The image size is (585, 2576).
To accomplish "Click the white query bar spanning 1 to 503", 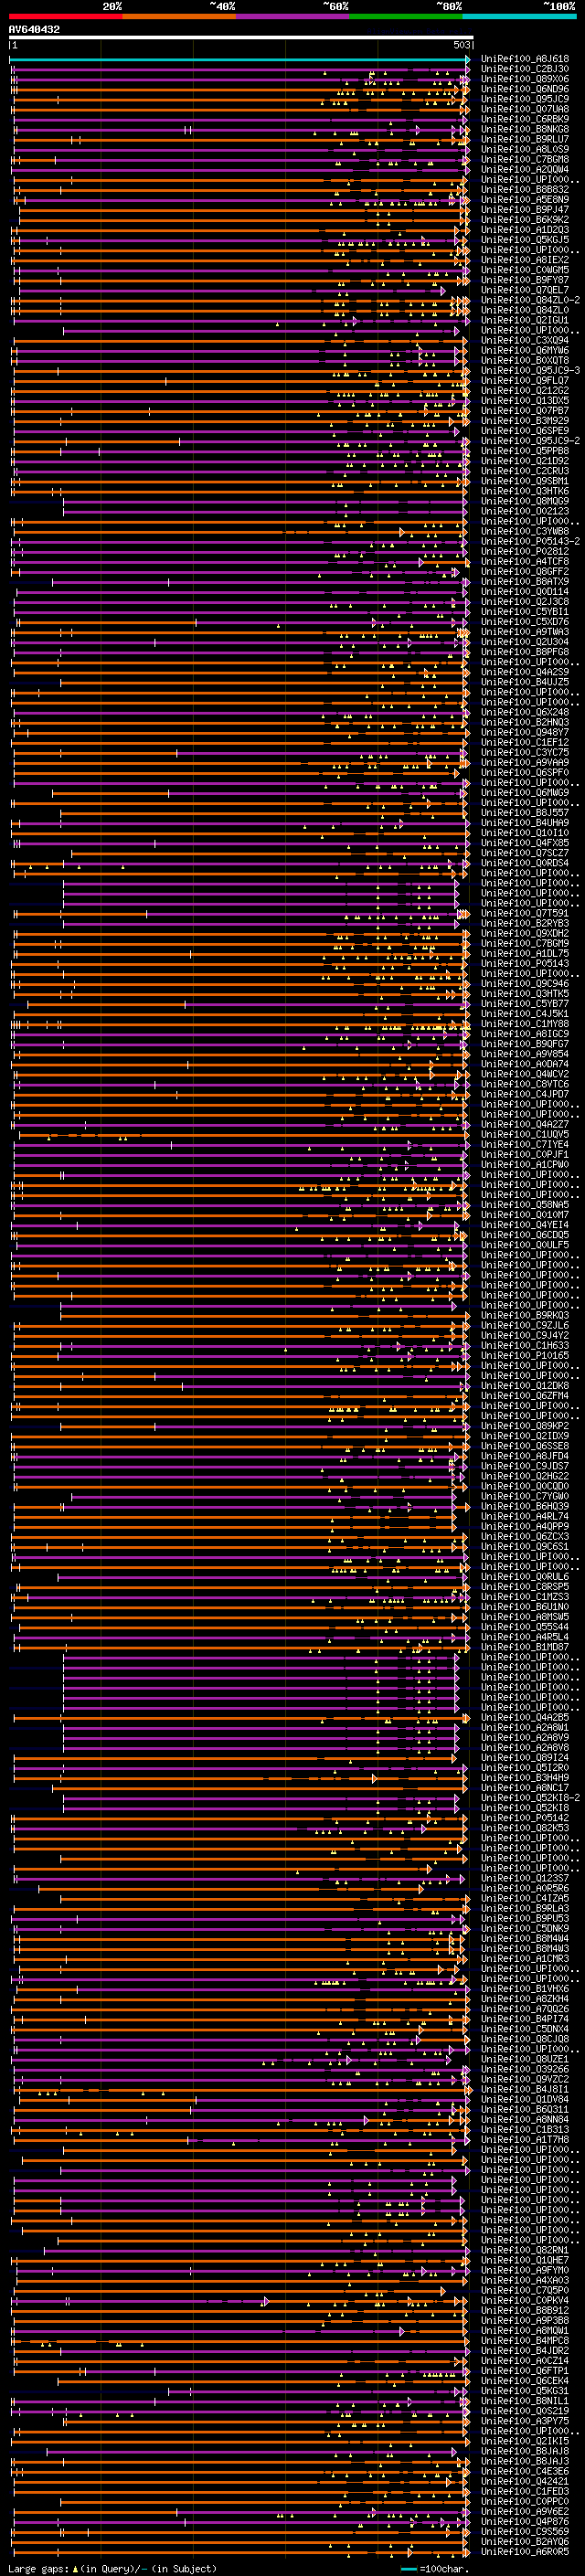I will (x=241, y=37).
